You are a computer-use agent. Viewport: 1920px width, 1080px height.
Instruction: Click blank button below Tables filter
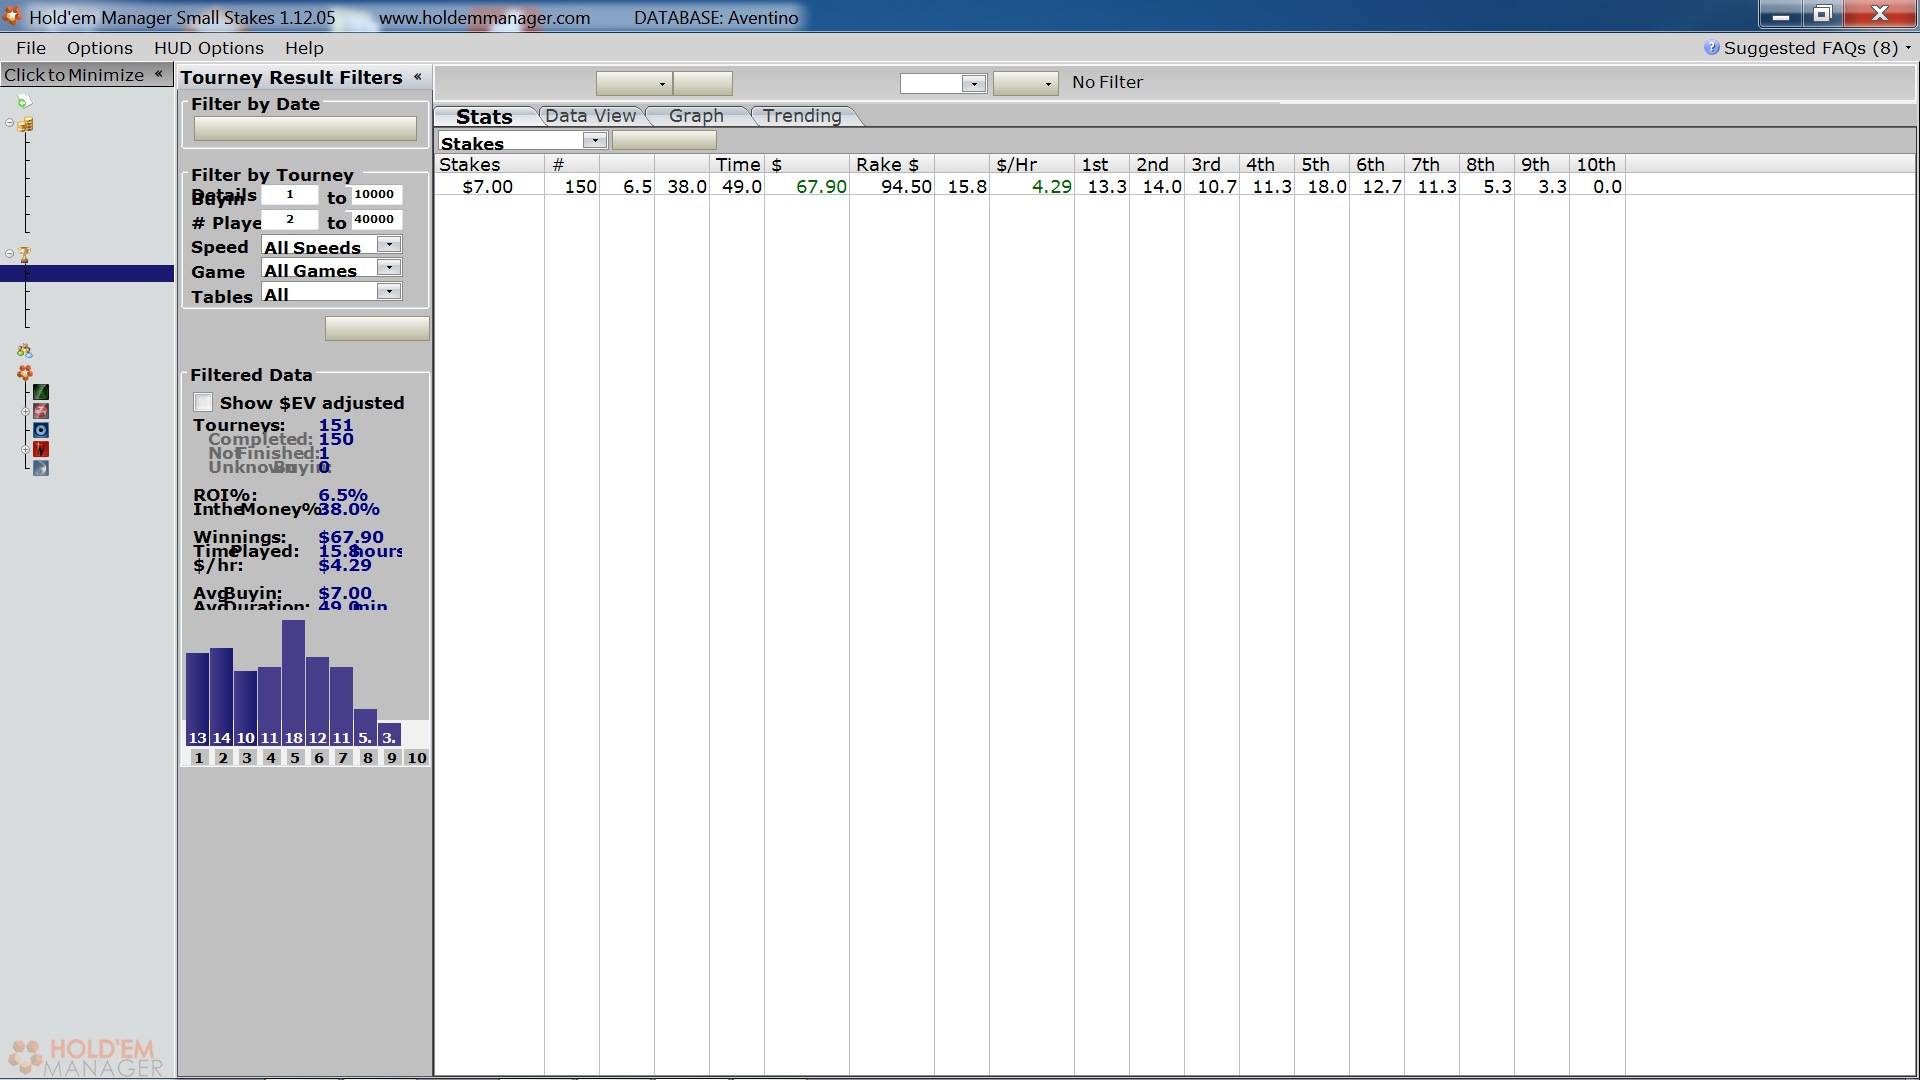click(377, 329)
